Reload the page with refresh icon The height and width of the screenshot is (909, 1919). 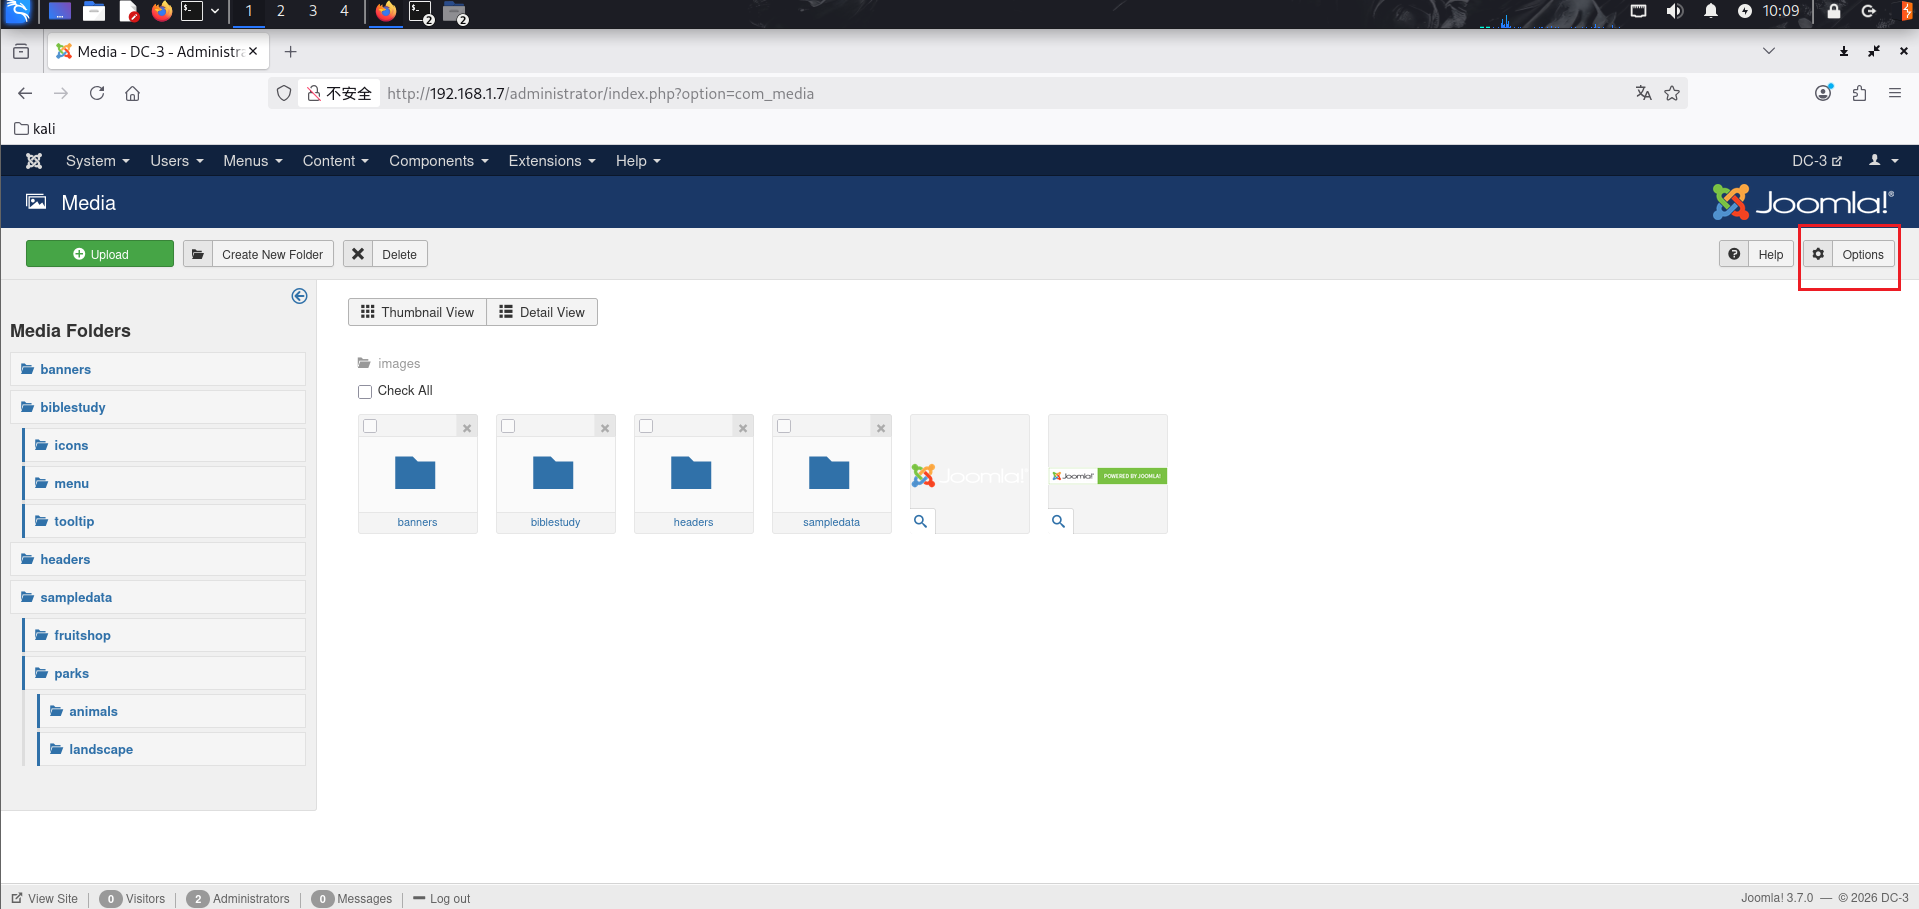(97, 93)
